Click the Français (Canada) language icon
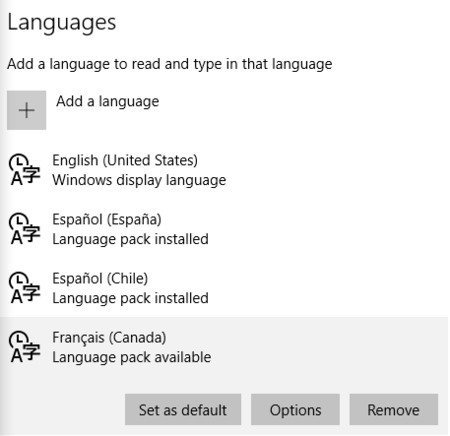450x436 pixels. [25, 347]
